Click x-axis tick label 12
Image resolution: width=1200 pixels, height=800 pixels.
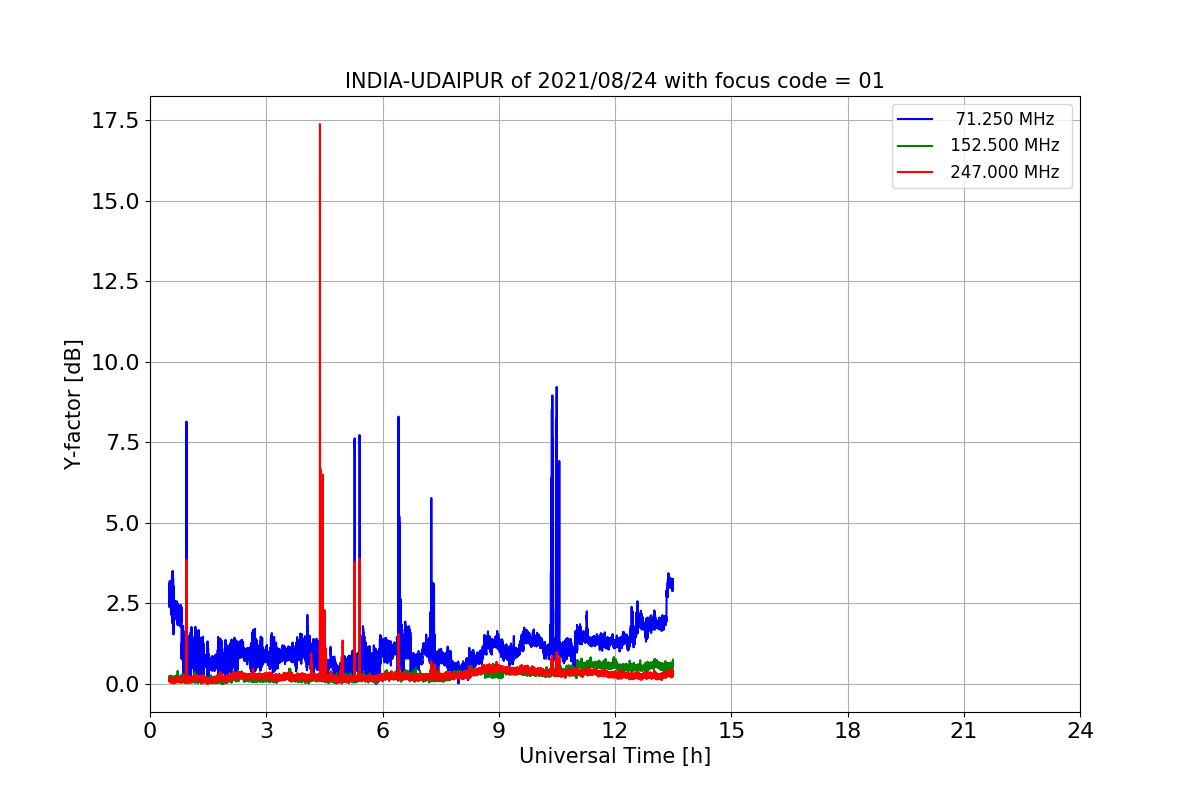click(615, 731)
